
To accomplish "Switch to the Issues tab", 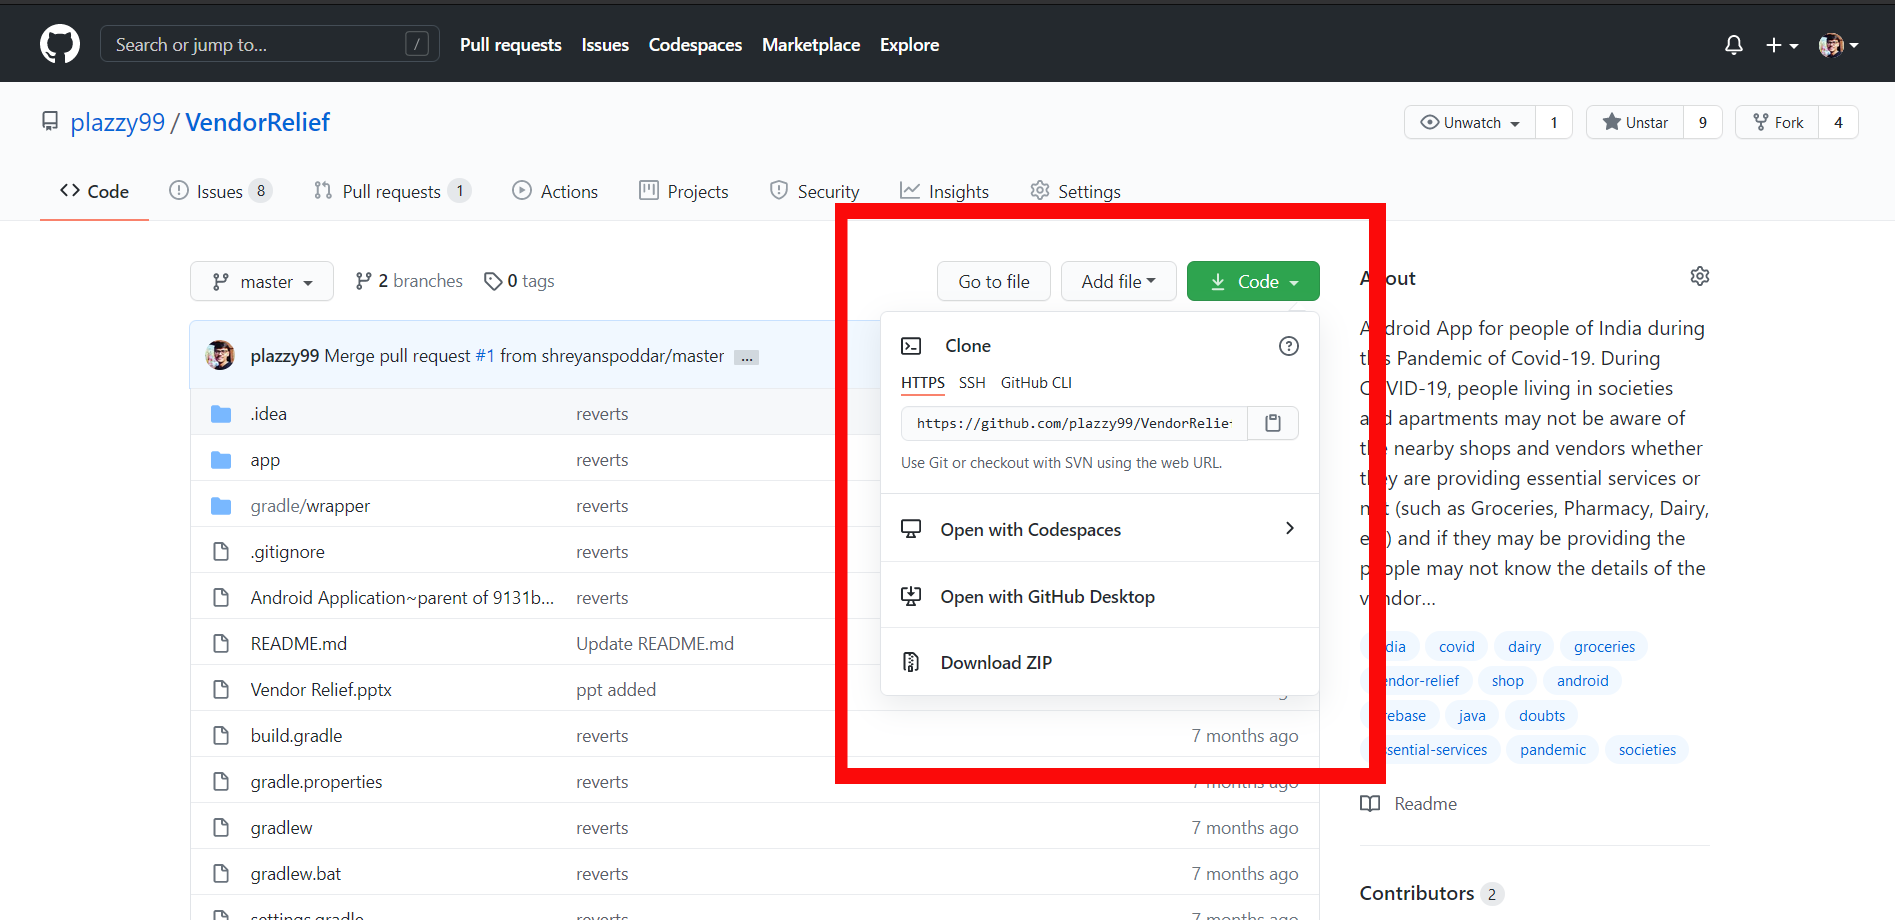I will 220,191.
